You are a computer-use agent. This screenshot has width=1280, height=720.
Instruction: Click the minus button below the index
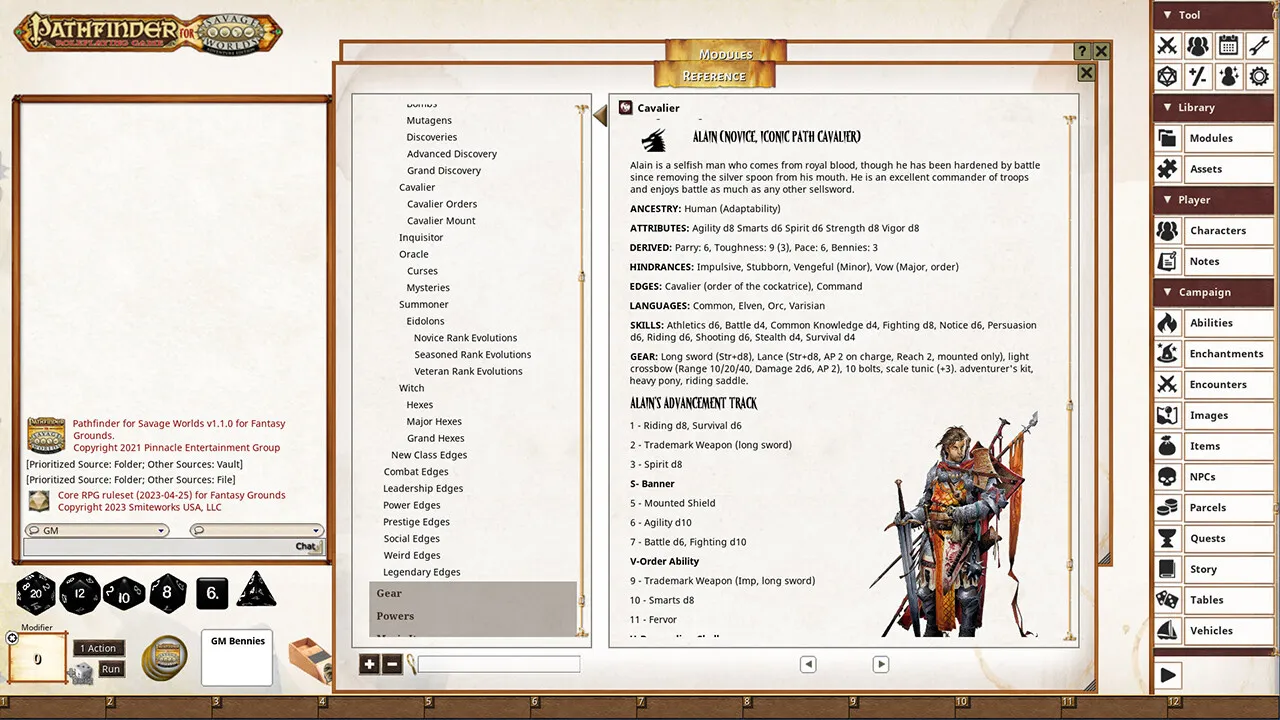pos(391,664)
